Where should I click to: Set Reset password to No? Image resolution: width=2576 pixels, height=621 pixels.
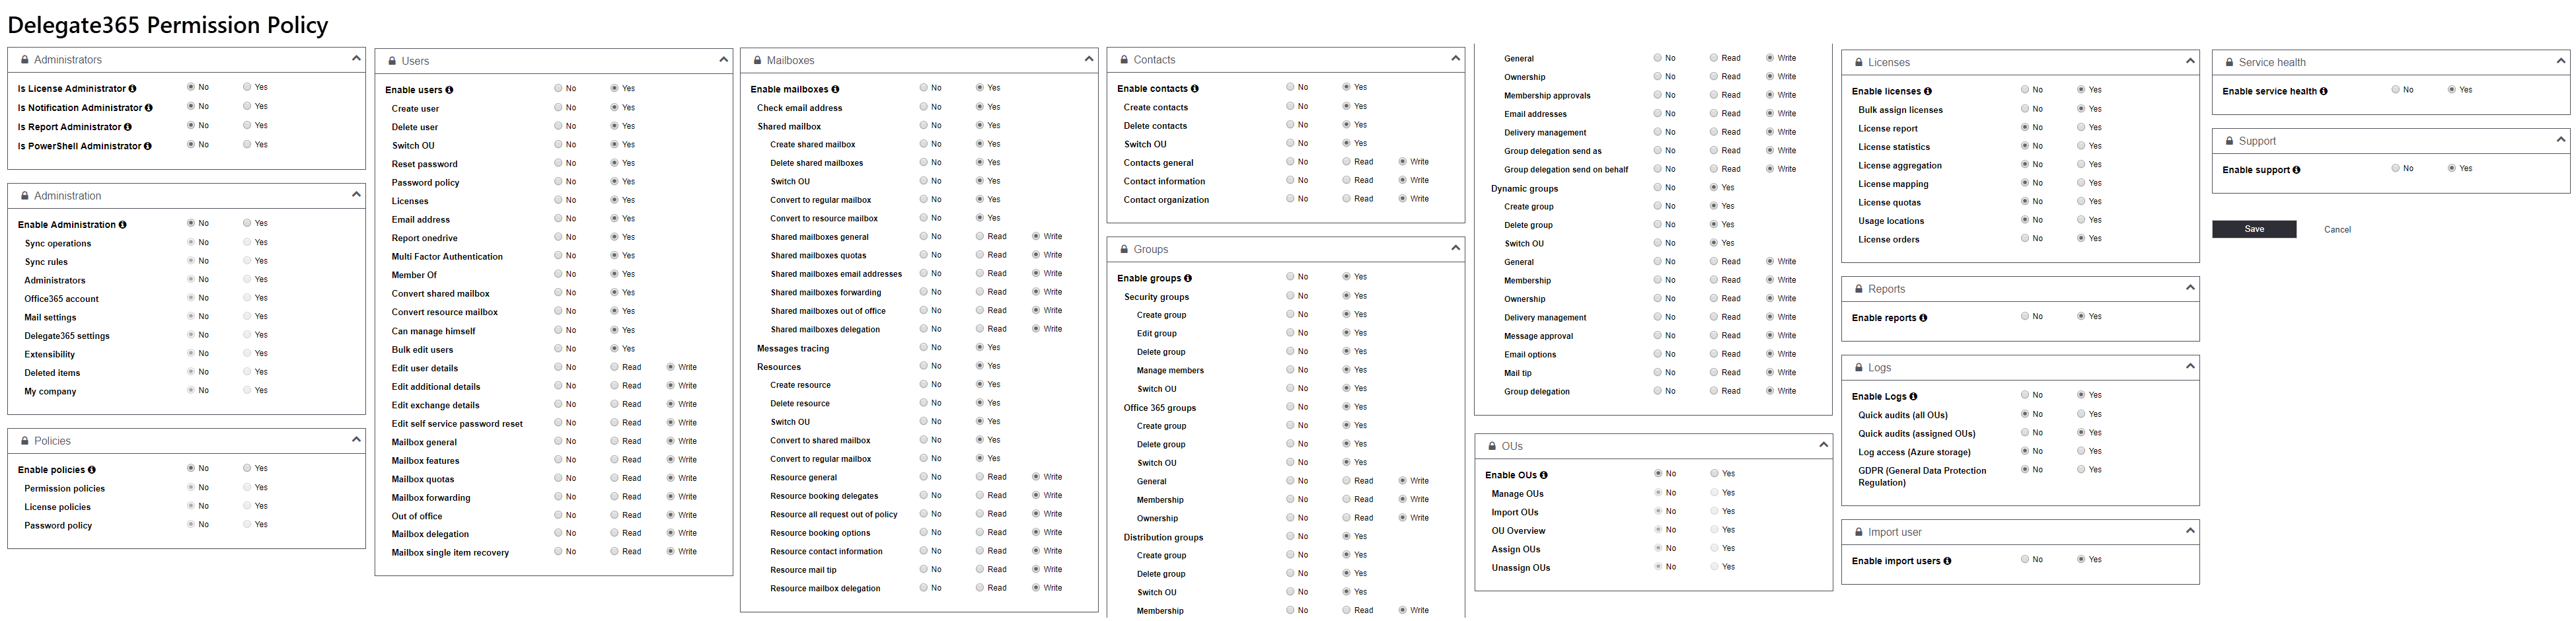(x=558, y=163)
